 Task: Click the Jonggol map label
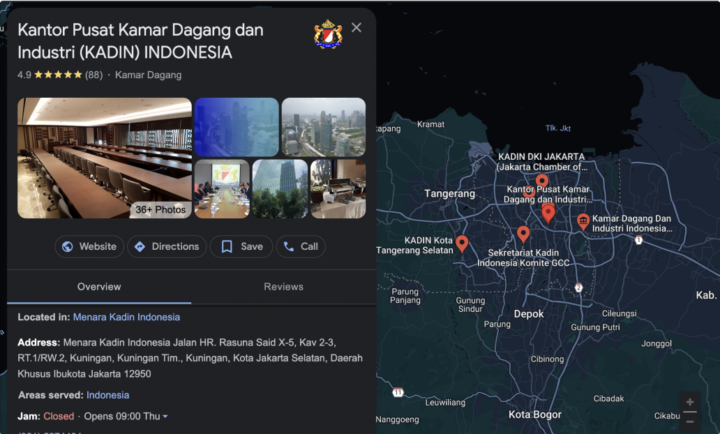point(657,344)
